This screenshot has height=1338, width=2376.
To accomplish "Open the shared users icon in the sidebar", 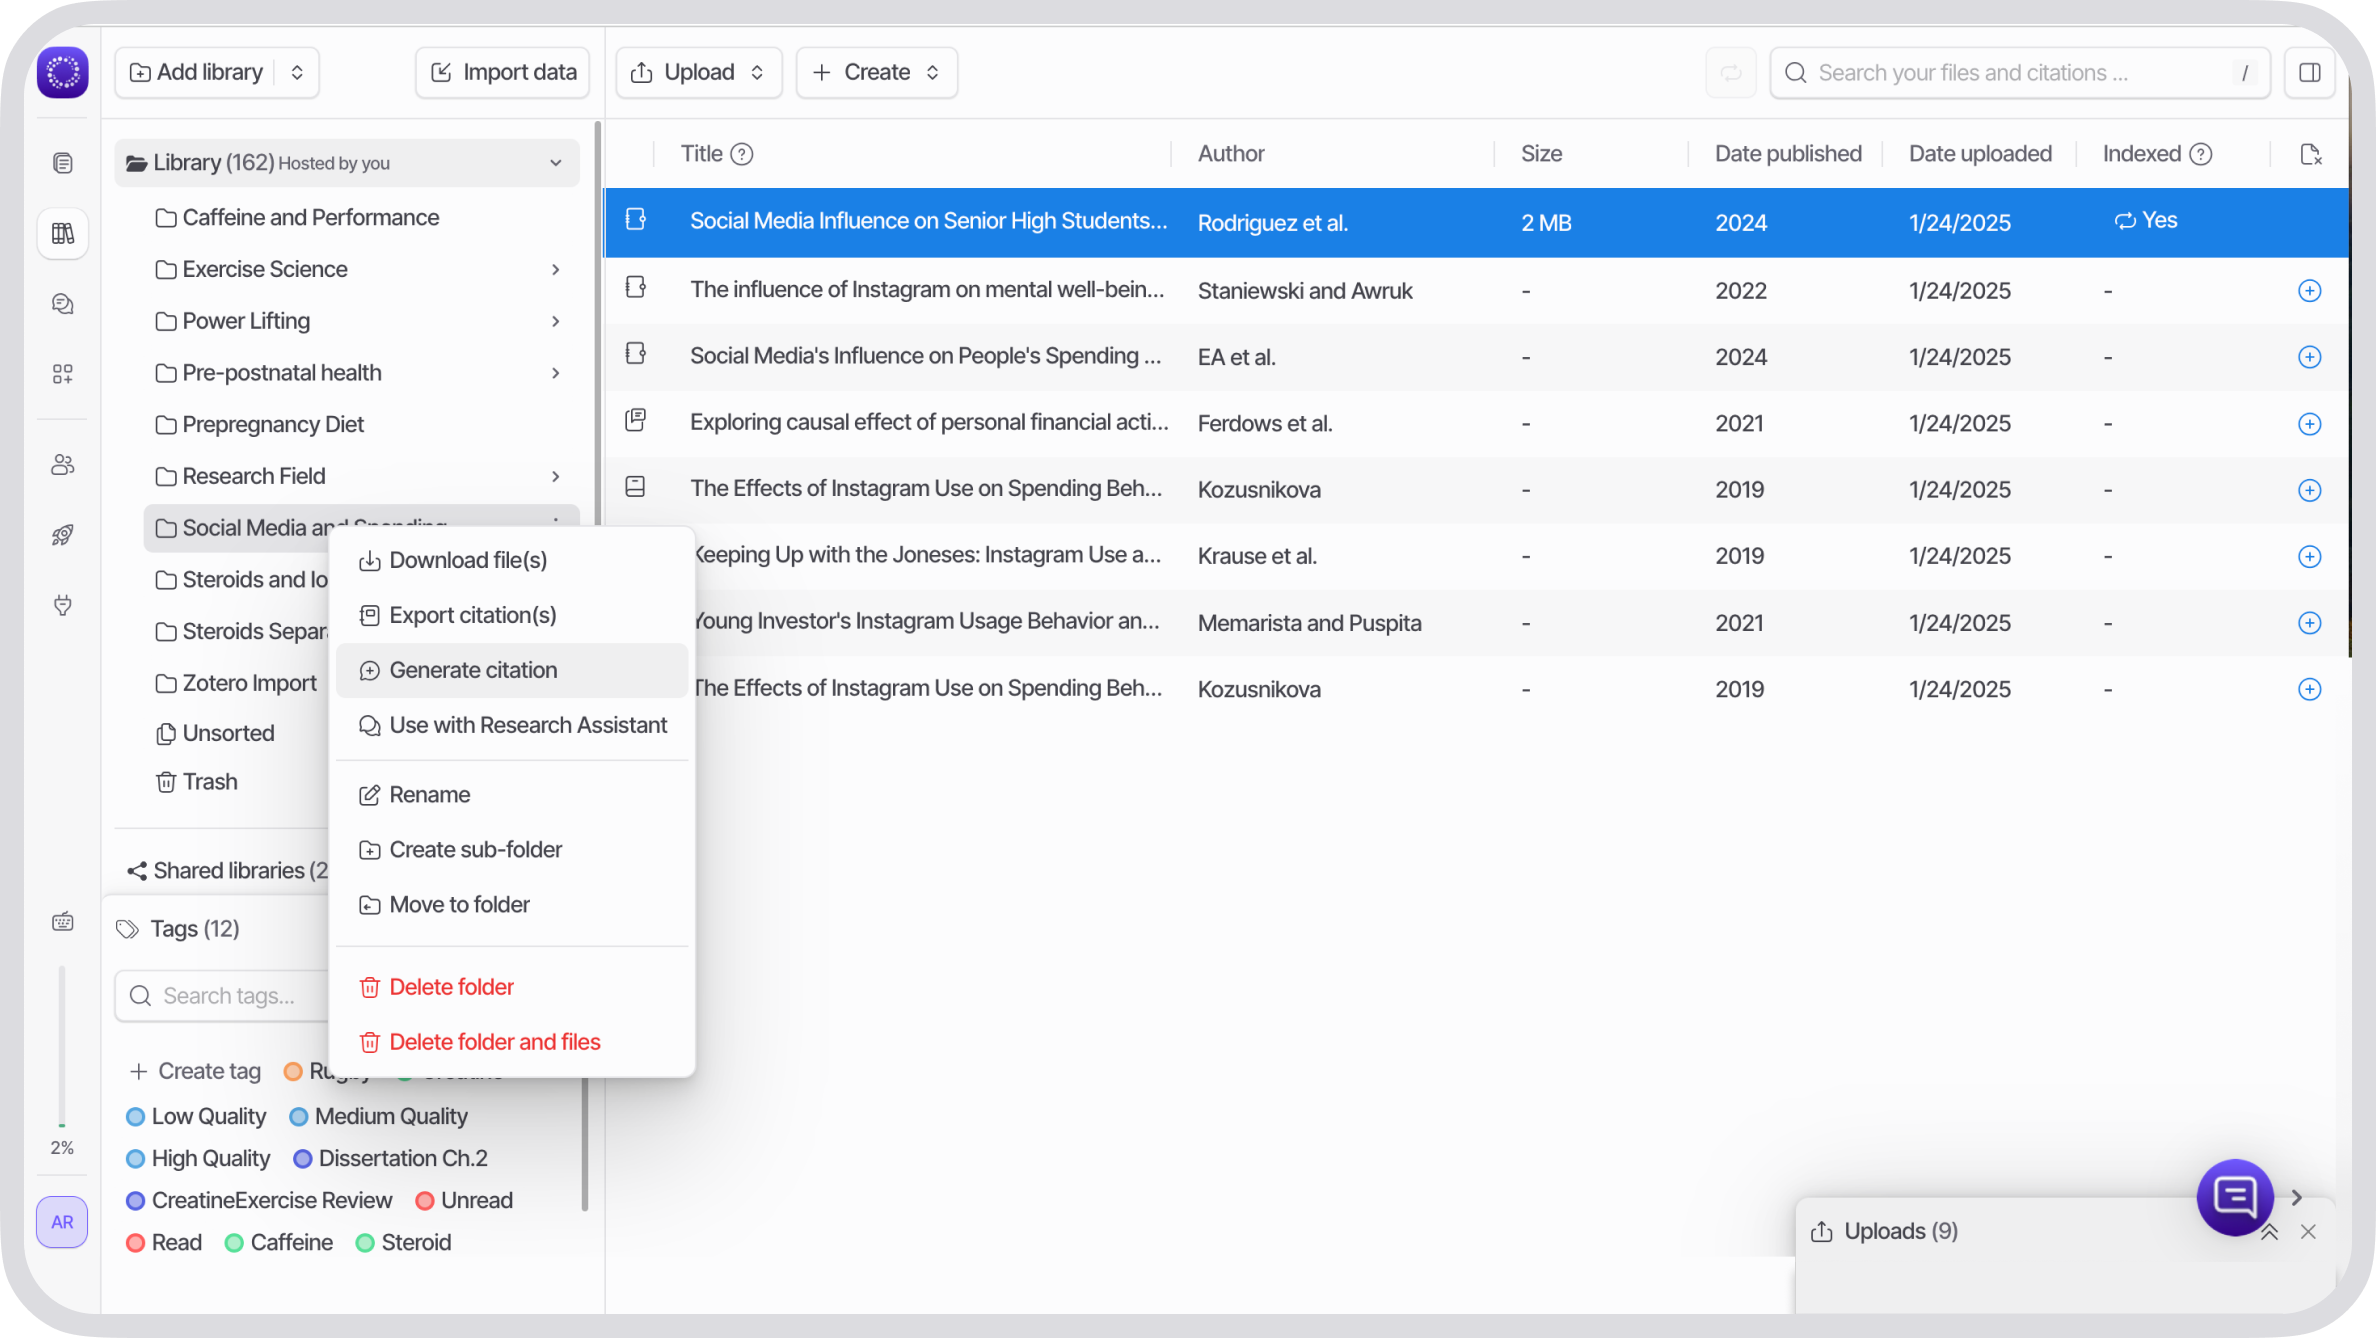I will pos(62,463).
